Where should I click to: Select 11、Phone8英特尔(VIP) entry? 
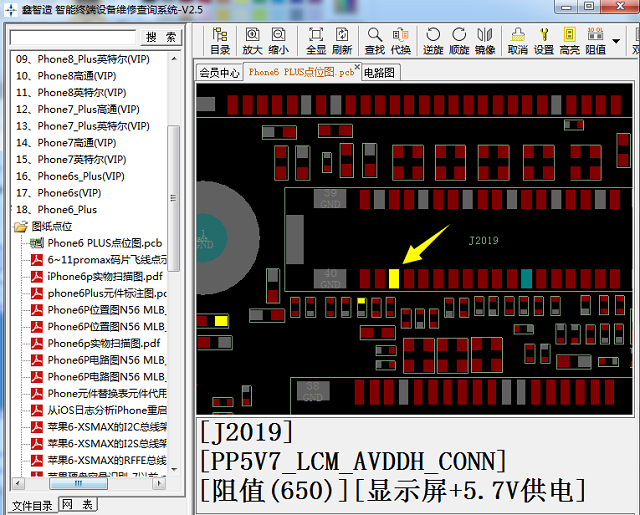(x=71, y=93)
